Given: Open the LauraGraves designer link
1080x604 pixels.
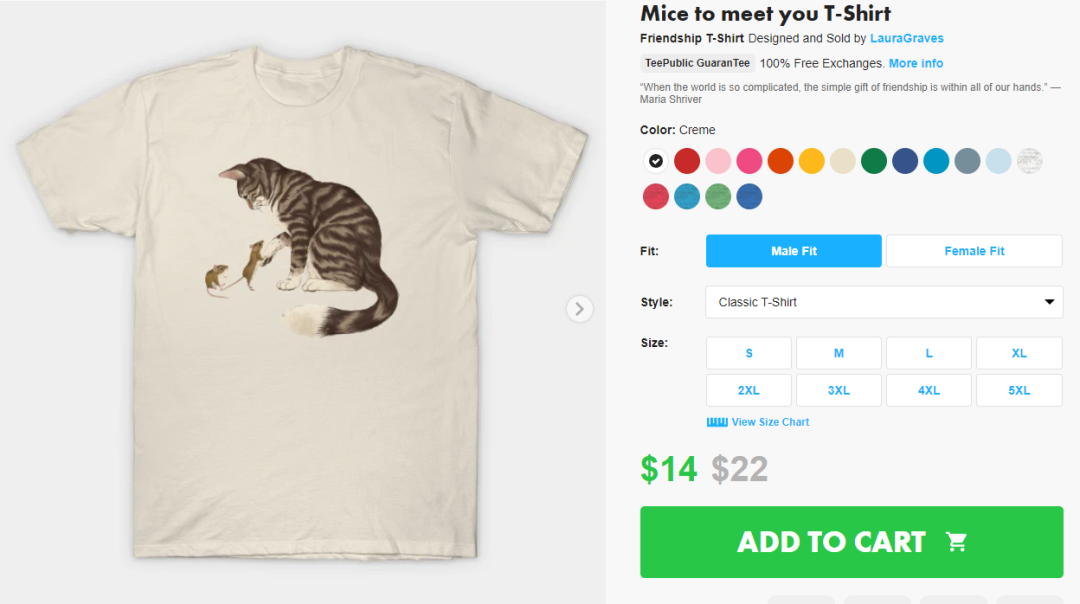Looking at the screenshot, I should tap(906, 38).
